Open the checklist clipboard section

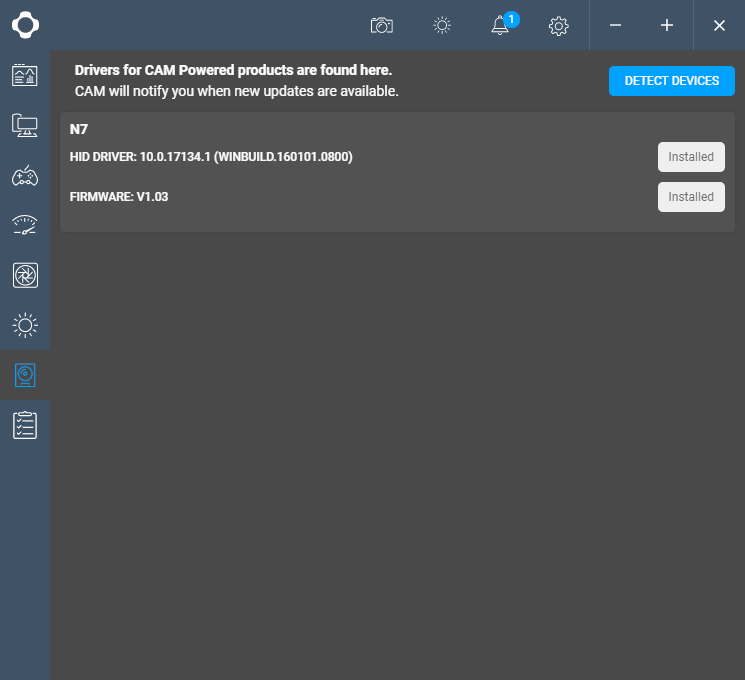click(25, 425)
